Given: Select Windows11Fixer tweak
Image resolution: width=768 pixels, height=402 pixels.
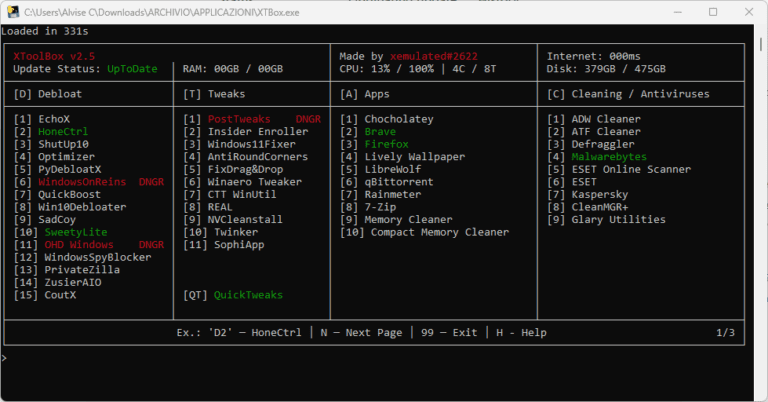Looking at the screenshot, I should (240, 144).
